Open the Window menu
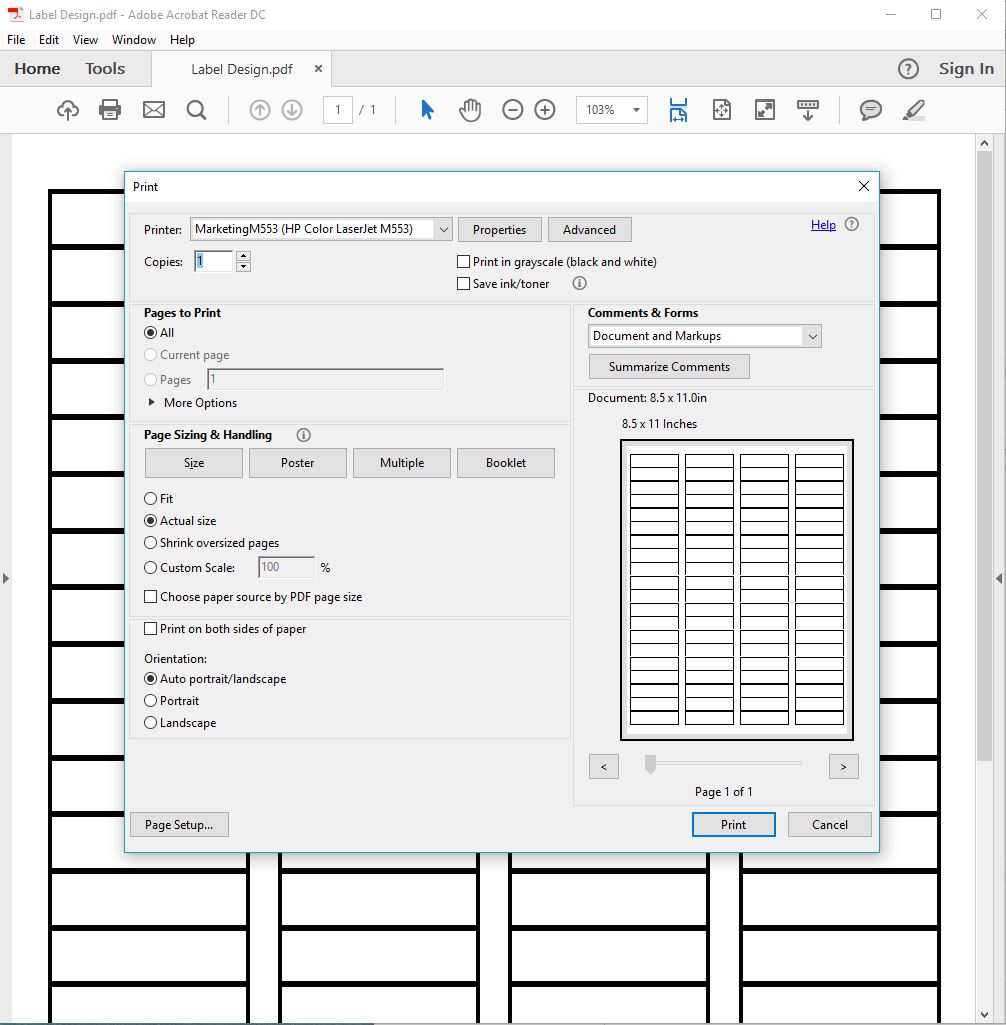This screenshot has height=1025, width=1006. pos(133,40)
